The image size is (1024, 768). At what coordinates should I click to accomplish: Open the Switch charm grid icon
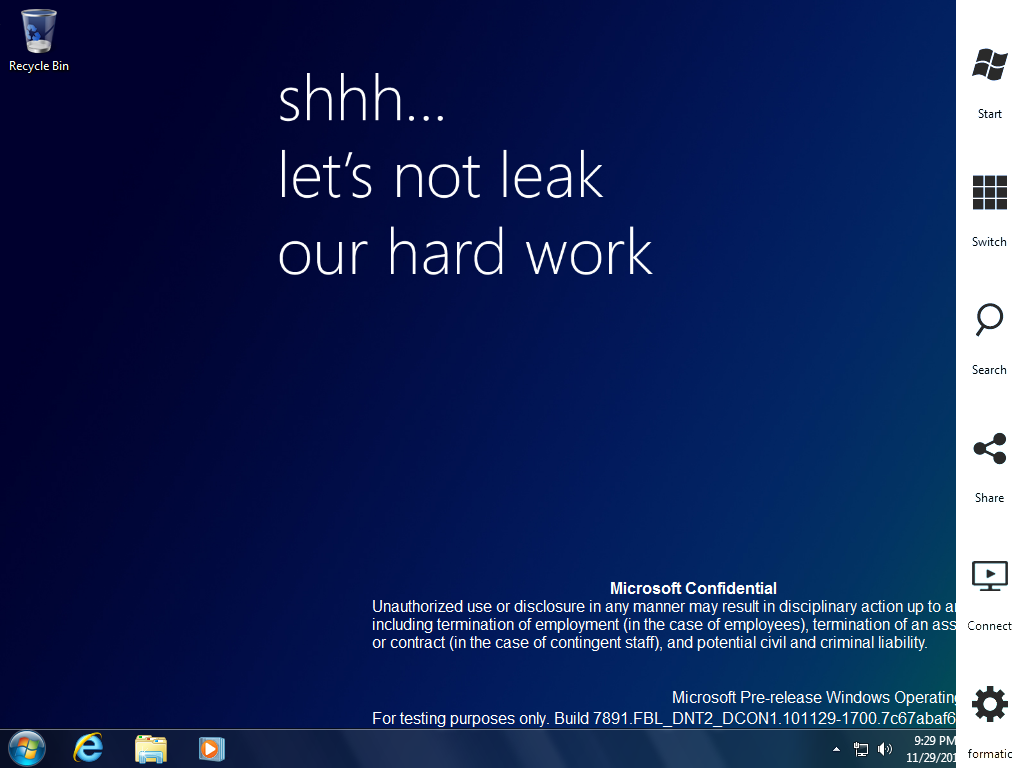click(989, 193)
